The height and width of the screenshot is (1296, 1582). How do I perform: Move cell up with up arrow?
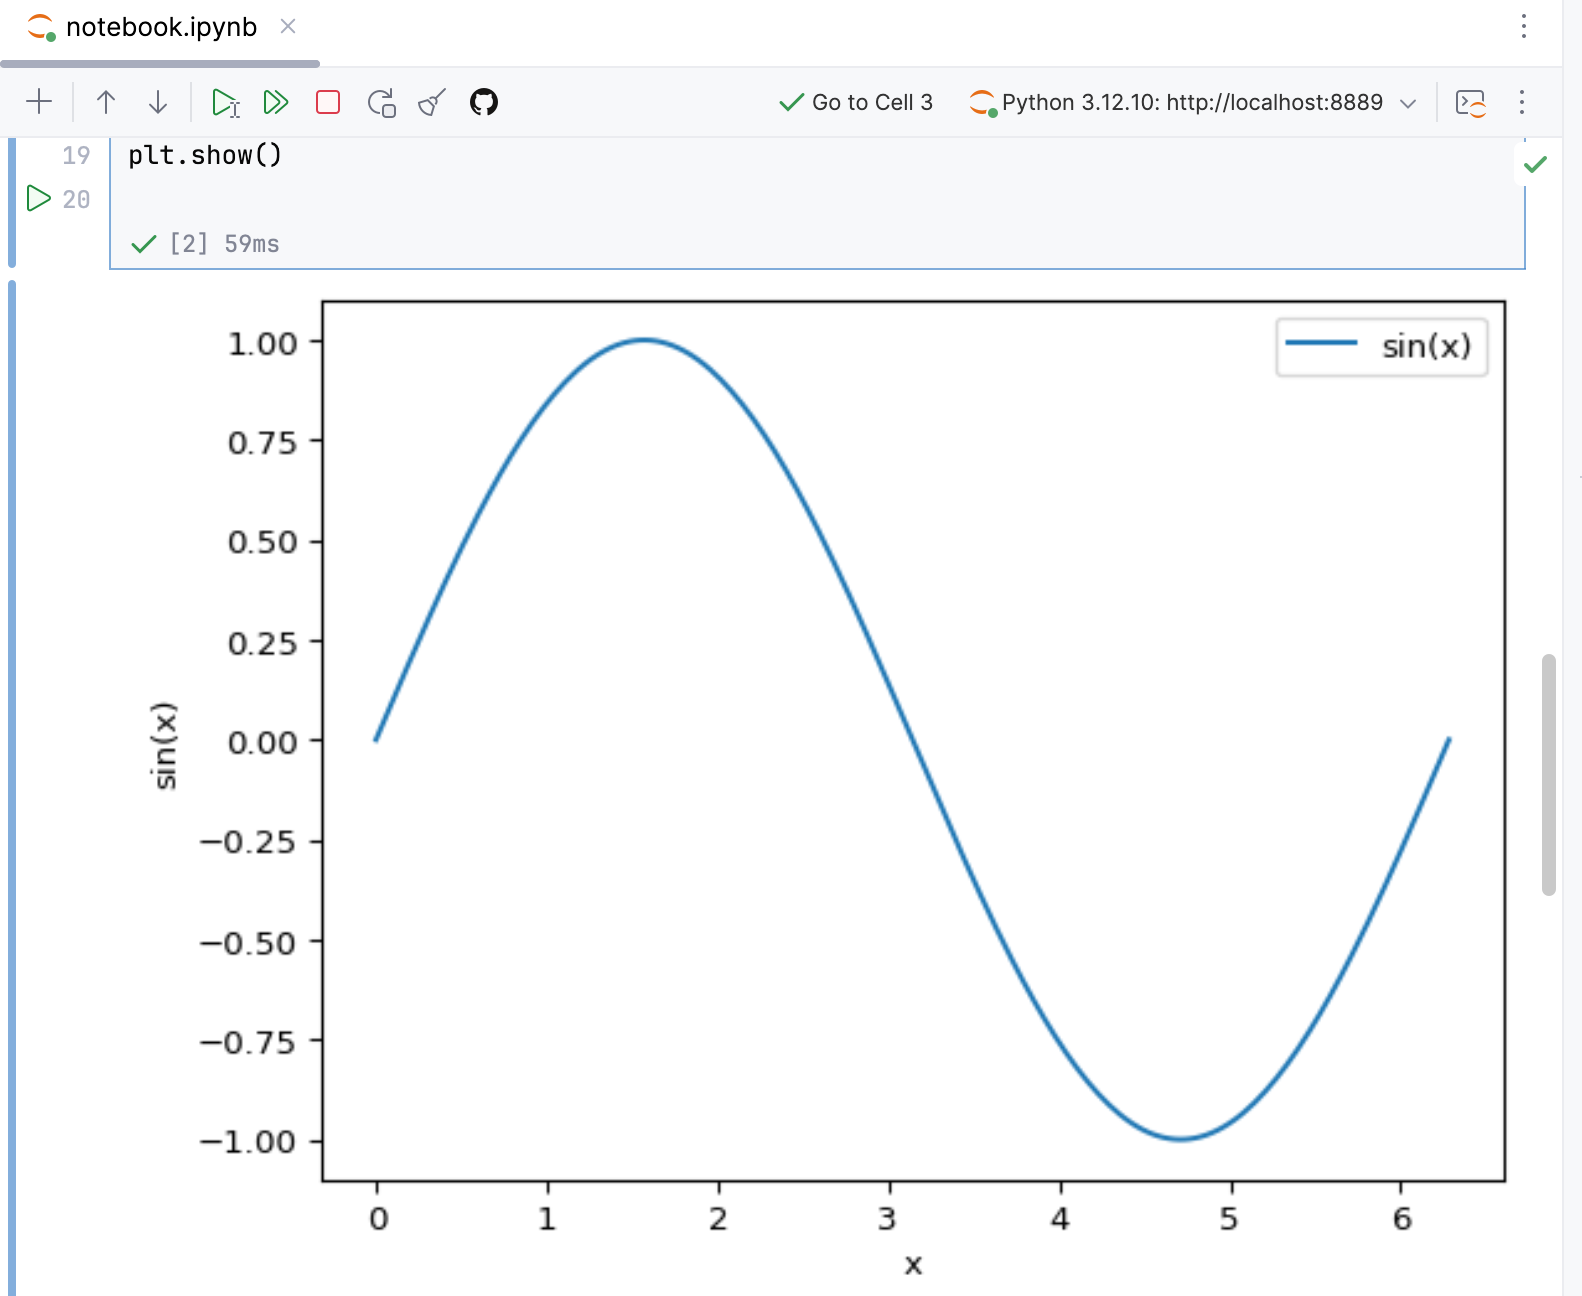coord(106,102)
